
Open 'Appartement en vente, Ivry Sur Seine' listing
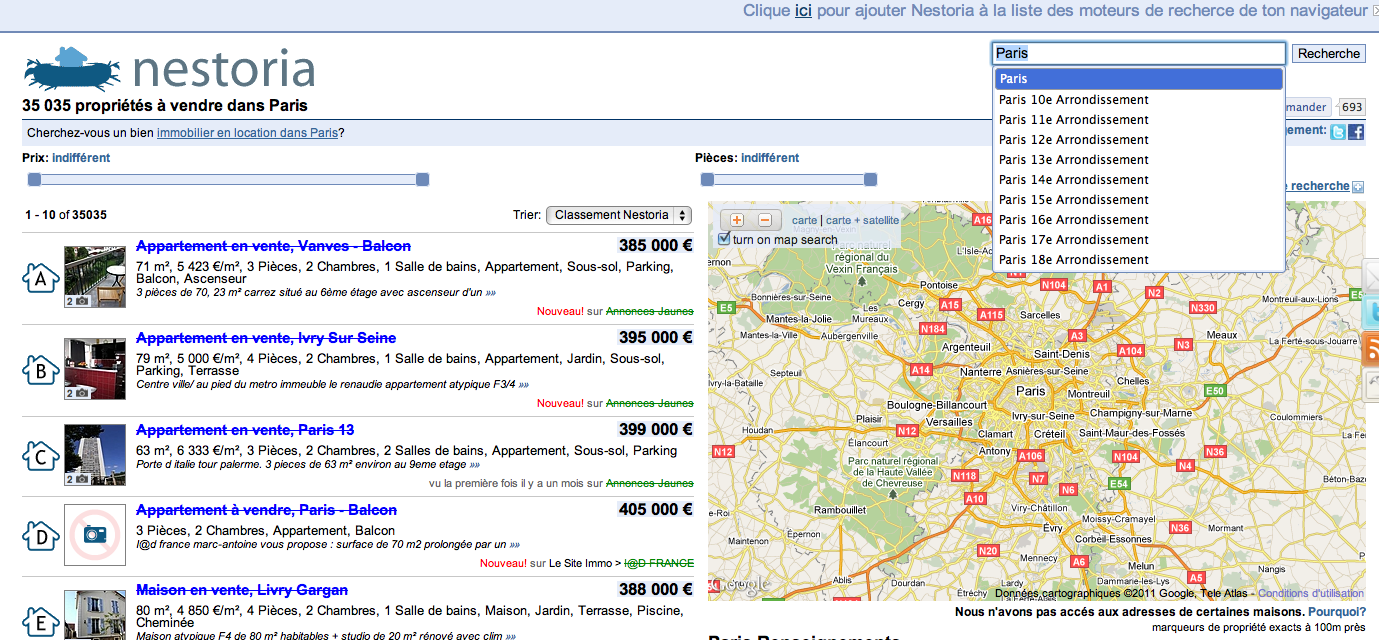point(266,338)
